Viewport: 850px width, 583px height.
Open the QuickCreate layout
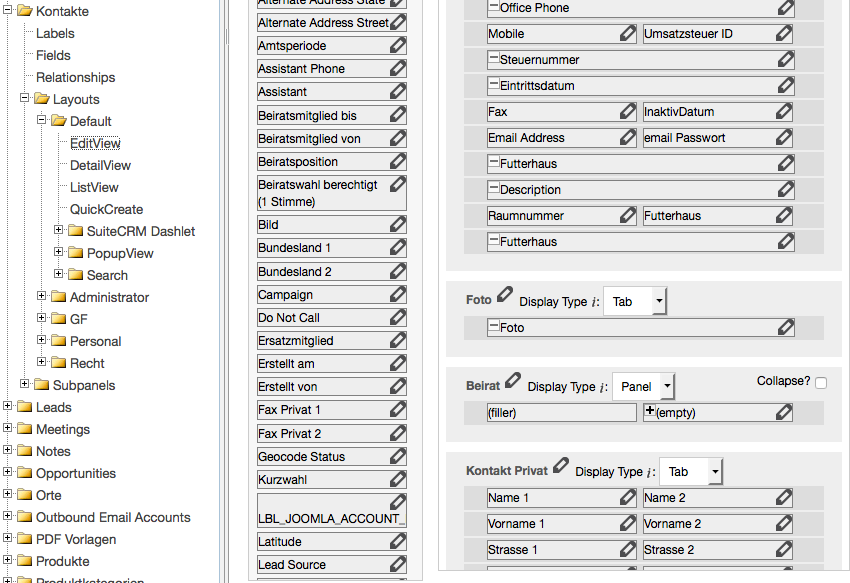coord(107,209)
